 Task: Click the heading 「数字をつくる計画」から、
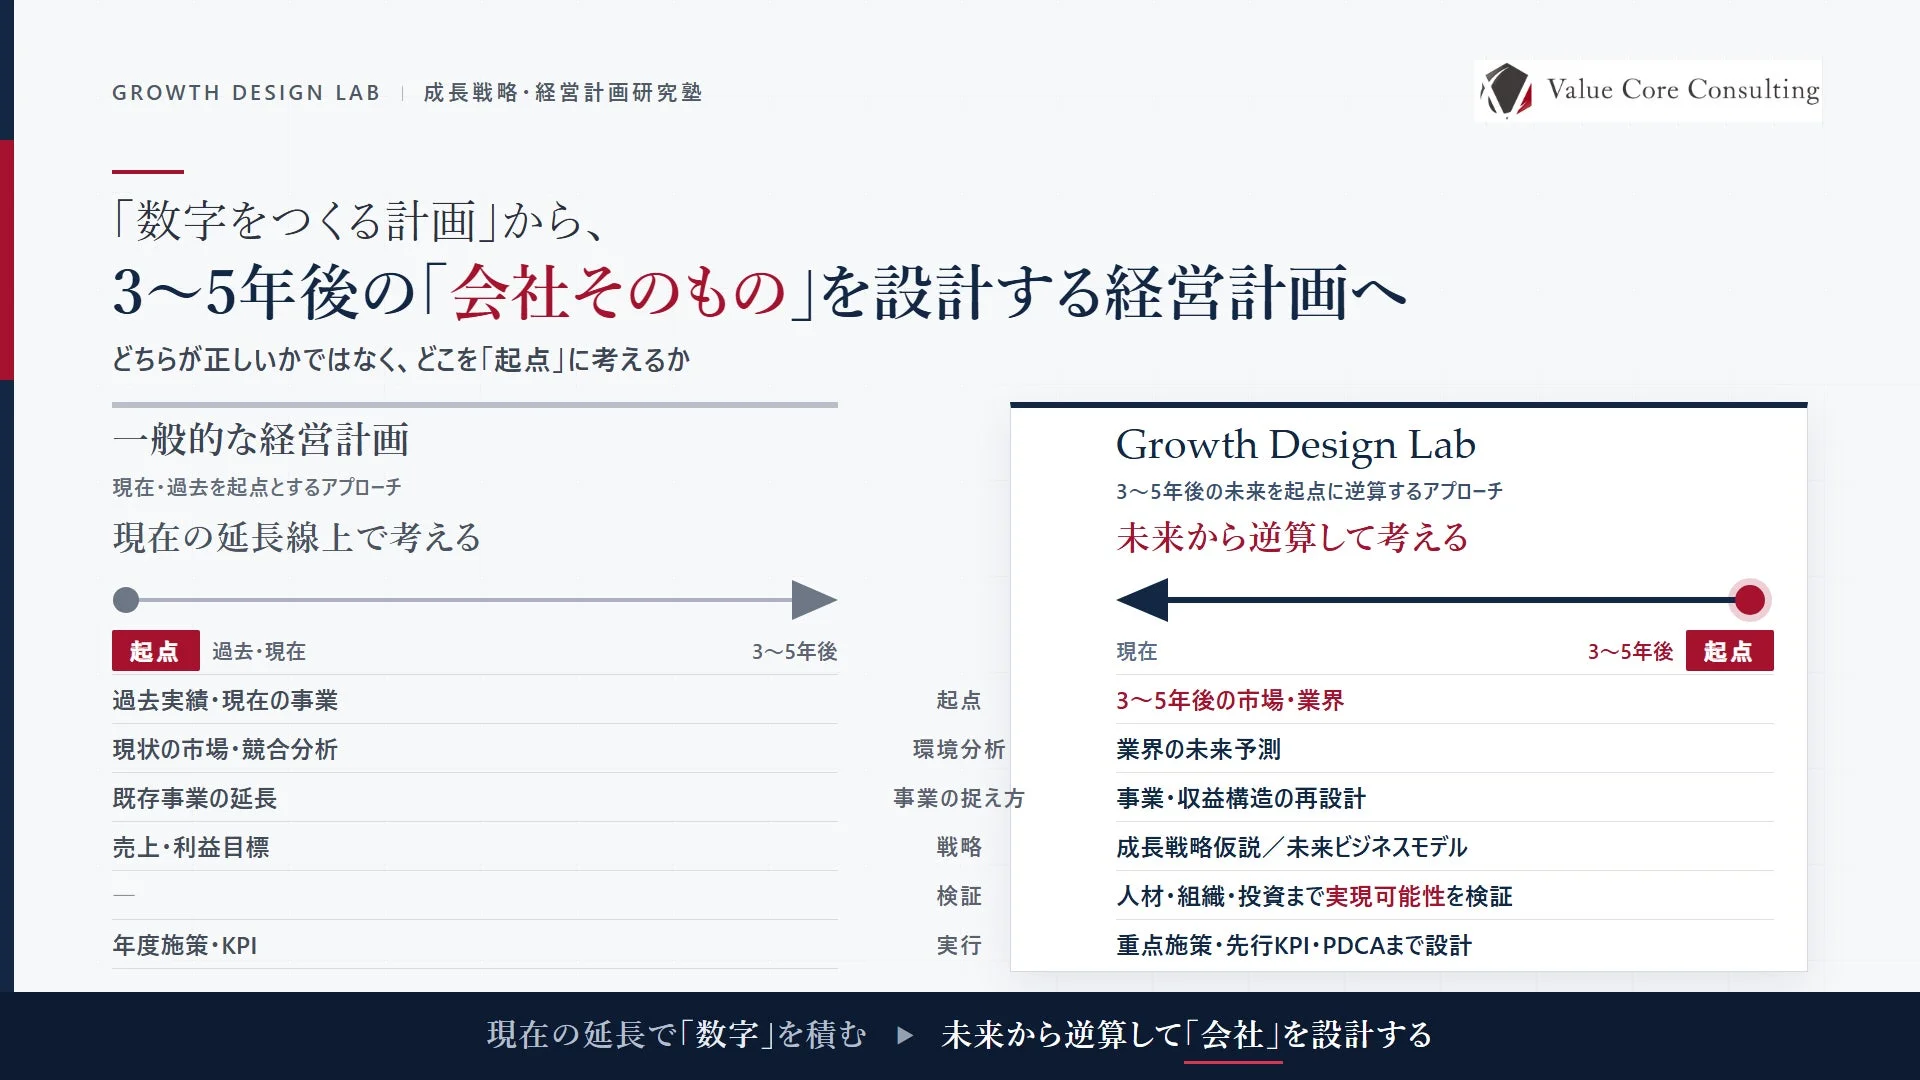[x=360, y=220]
